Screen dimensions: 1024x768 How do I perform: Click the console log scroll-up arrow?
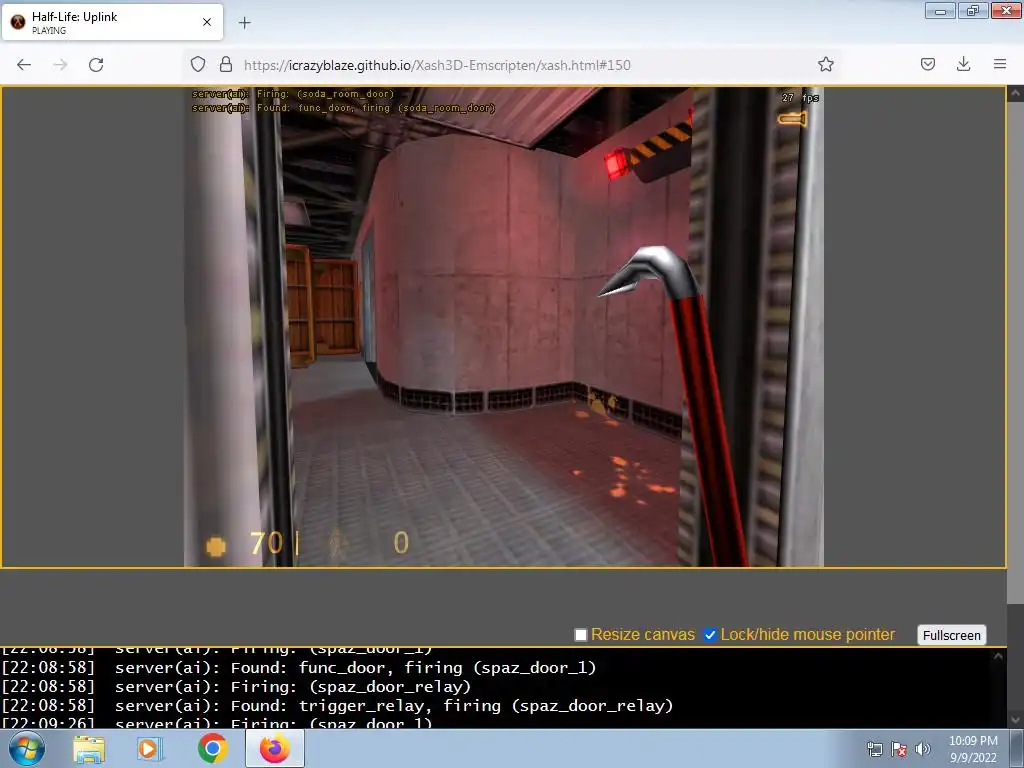tap(999, 656)
